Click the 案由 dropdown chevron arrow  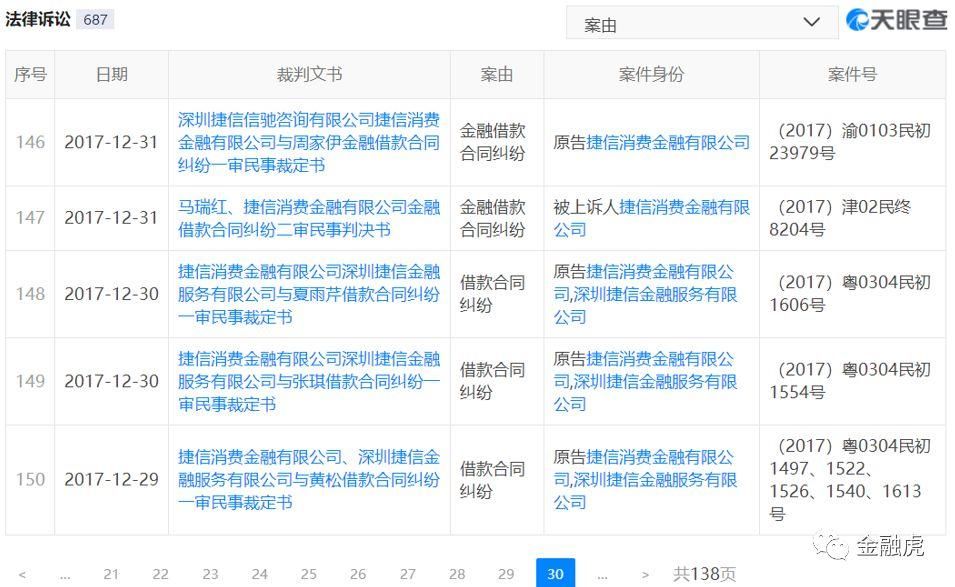(811, 23)
